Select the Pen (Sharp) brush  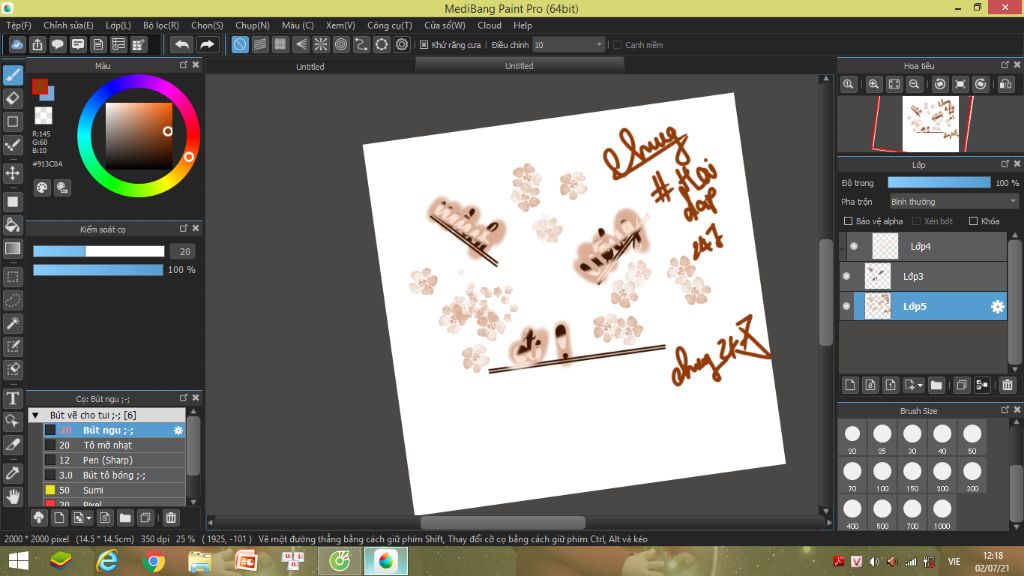pos(114,460)
